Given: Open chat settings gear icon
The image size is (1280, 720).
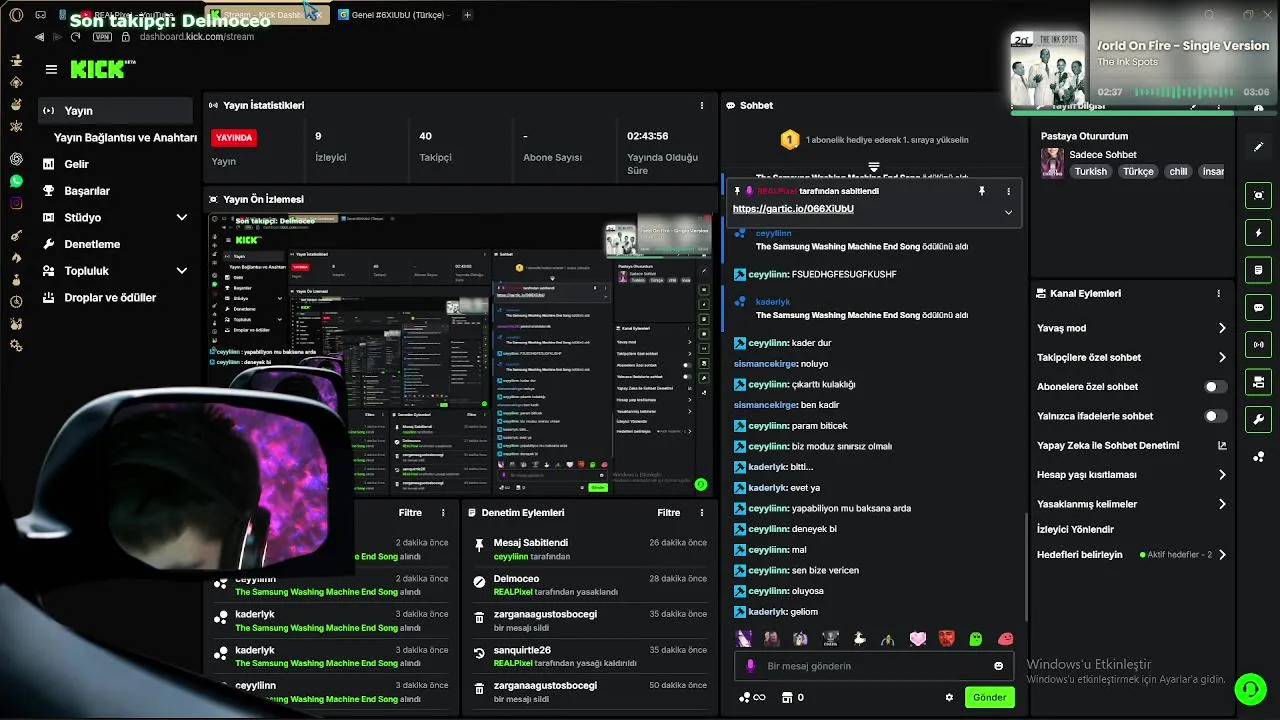Looking at the screenshot, I should coord(949,697).
